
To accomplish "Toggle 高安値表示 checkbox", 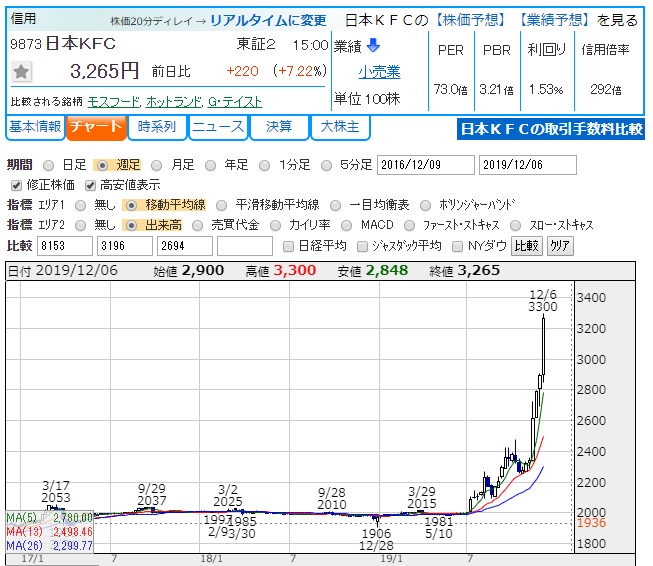I will click(x=90, y=185).
